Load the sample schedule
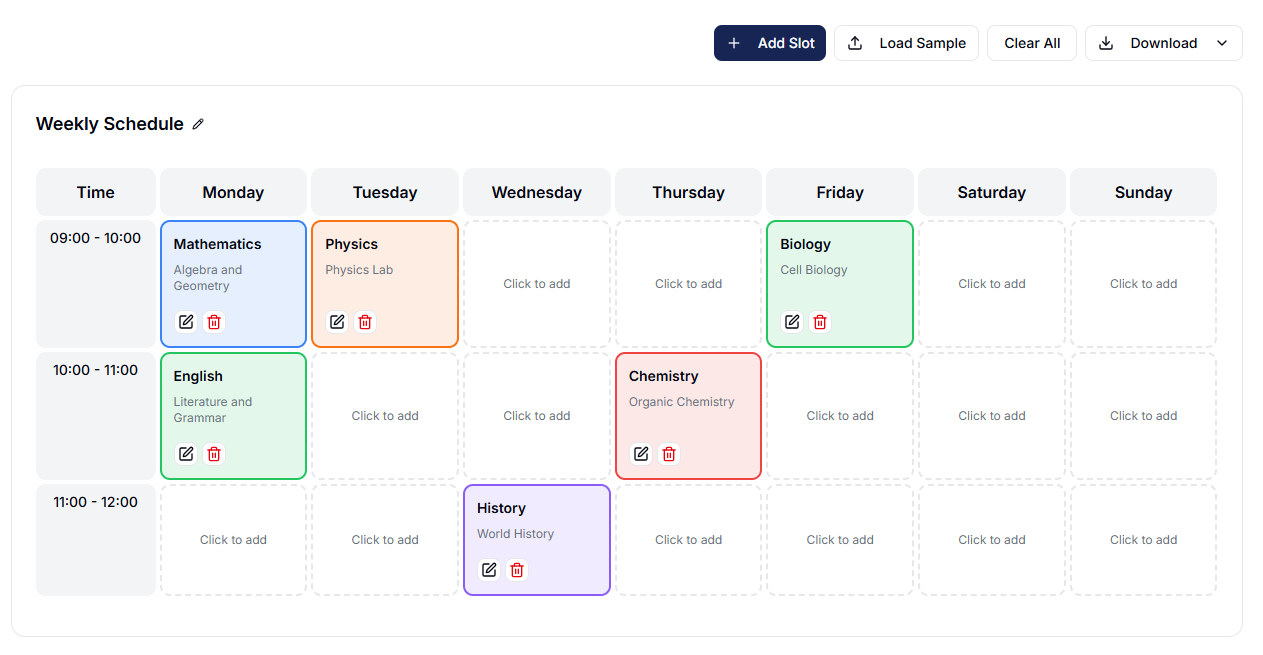 coord(906,43)
